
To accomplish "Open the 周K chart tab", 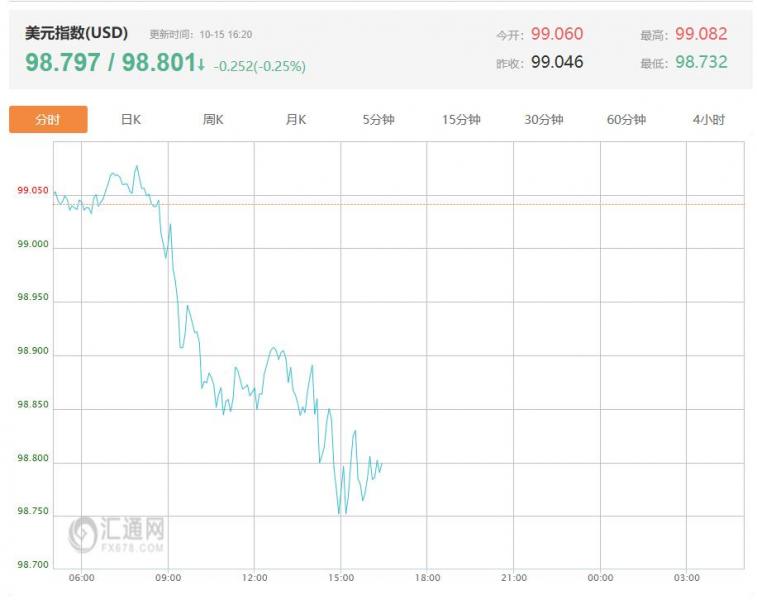I will click(x=213, y=120).
